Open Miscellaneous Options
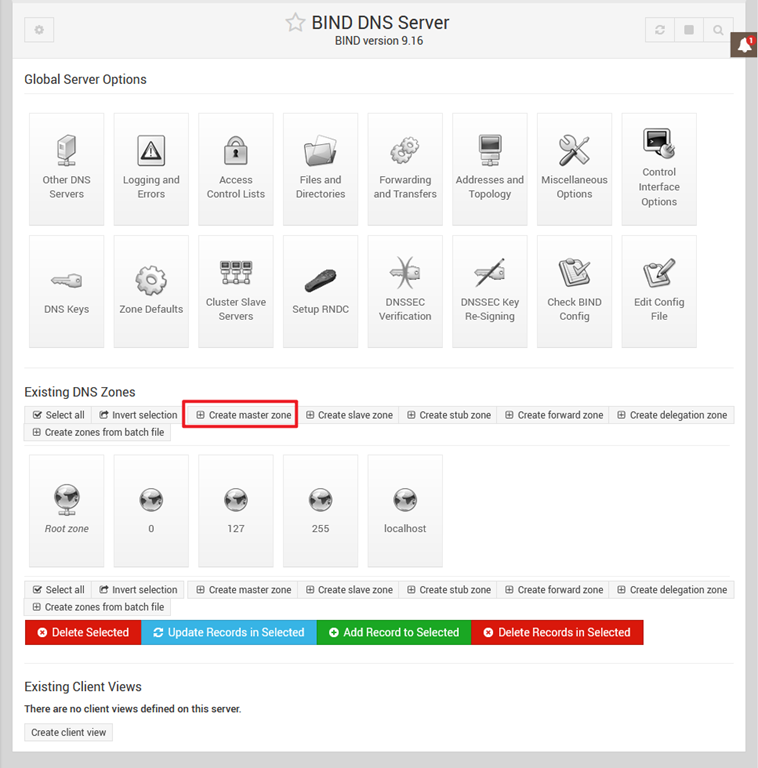The height and width of the screenshot is (768, 758). 574,169
